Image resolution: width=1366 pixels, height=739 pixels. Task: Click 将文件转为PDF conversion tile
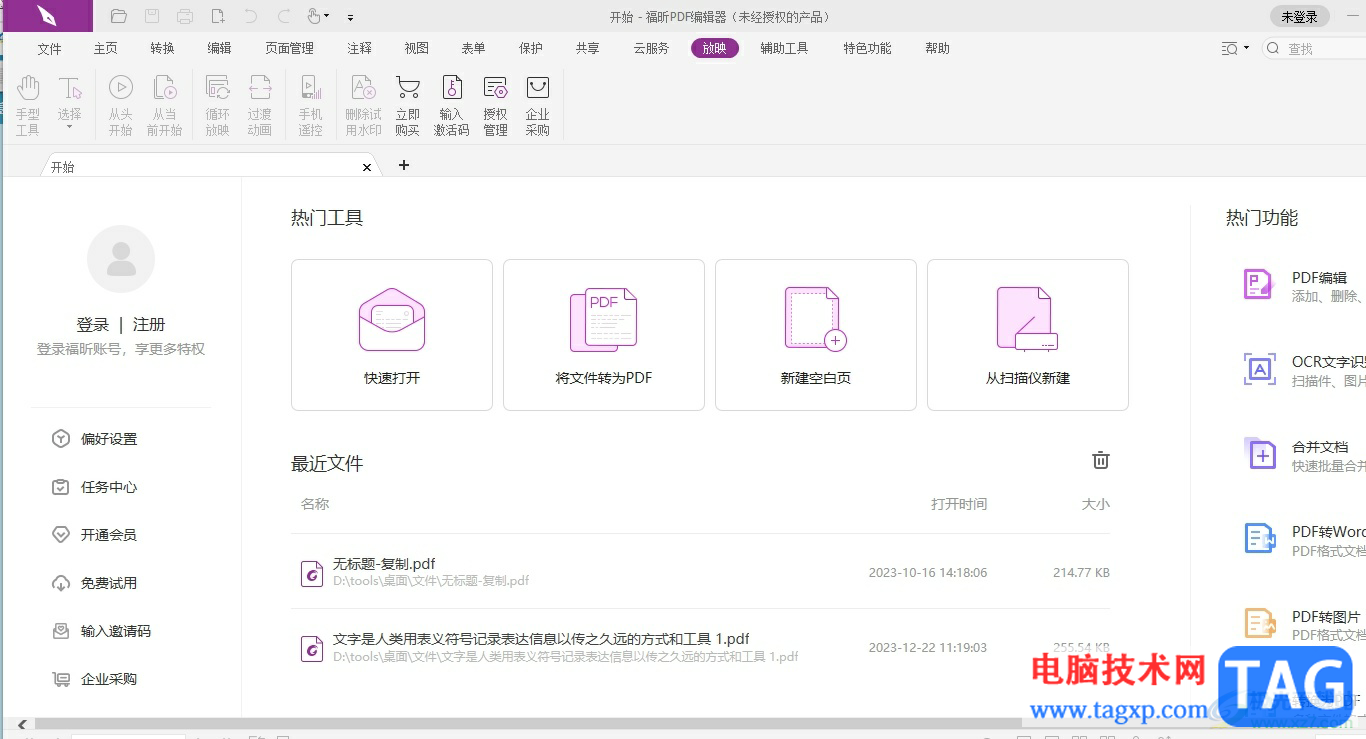(x=604, y=334)
